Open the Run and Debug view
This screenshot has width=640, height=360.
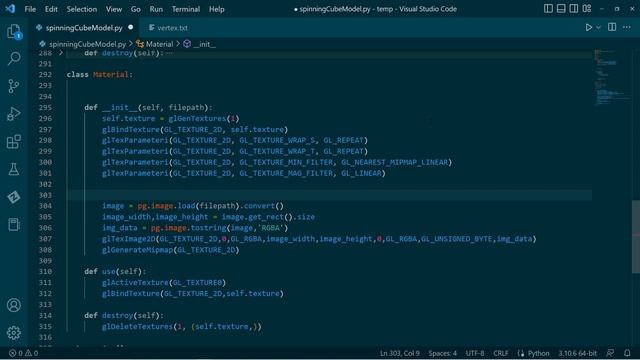click(x=13, y=114)
